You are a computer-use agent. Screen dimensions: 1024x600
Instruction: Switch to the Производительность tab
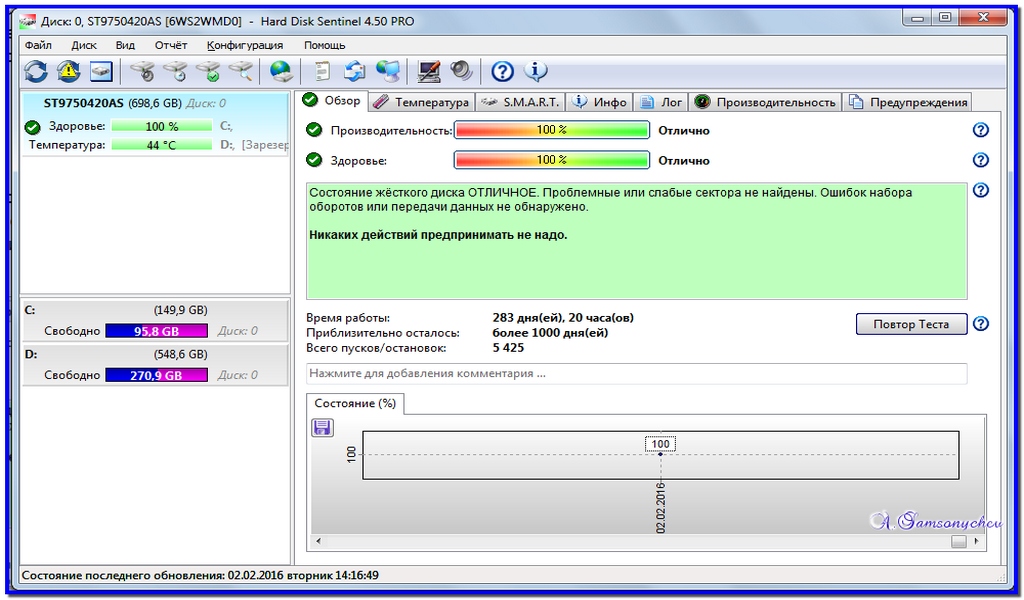coord(765,103)
